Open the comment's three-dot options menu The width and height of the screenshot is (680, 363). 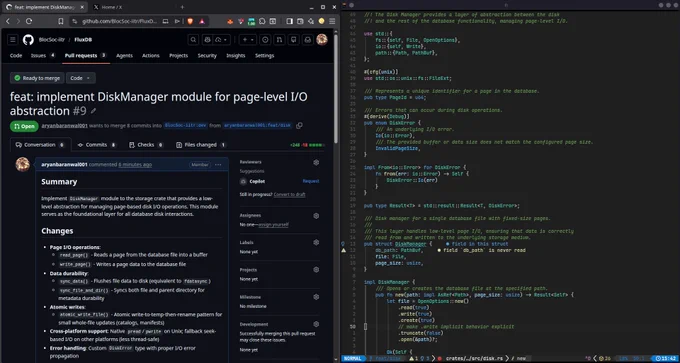click(x=218, y=165)
